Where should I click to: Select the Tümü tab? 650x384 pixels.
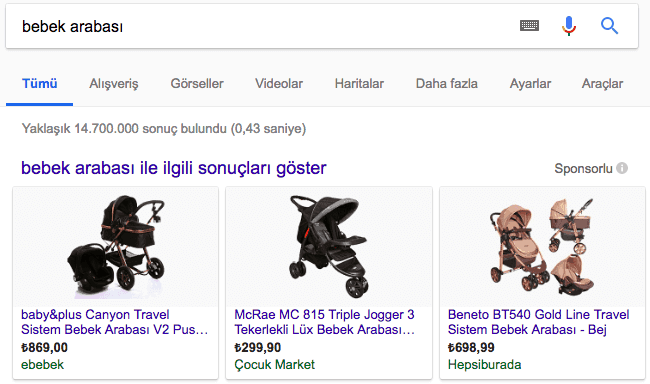coord(39,83)
